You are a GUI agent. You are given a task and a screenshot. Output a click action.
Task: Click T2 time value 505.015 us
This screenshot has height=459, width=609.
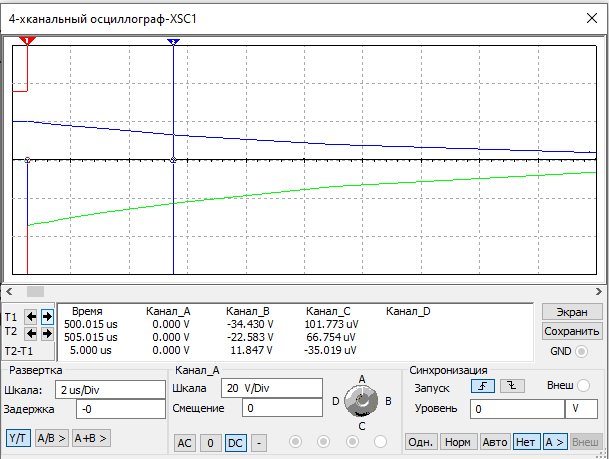coord(90,337)
